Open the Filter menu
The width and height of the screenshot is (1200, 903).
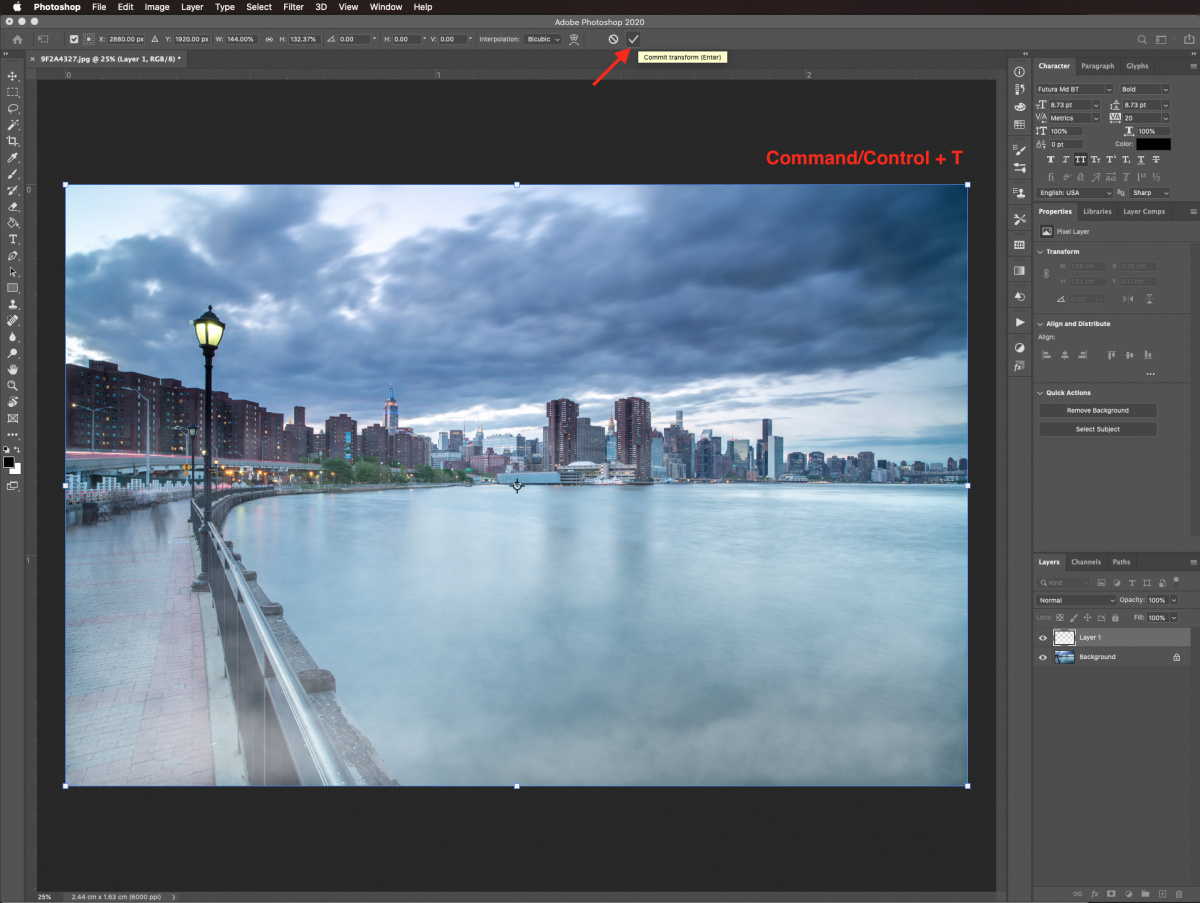coord(293,7)
